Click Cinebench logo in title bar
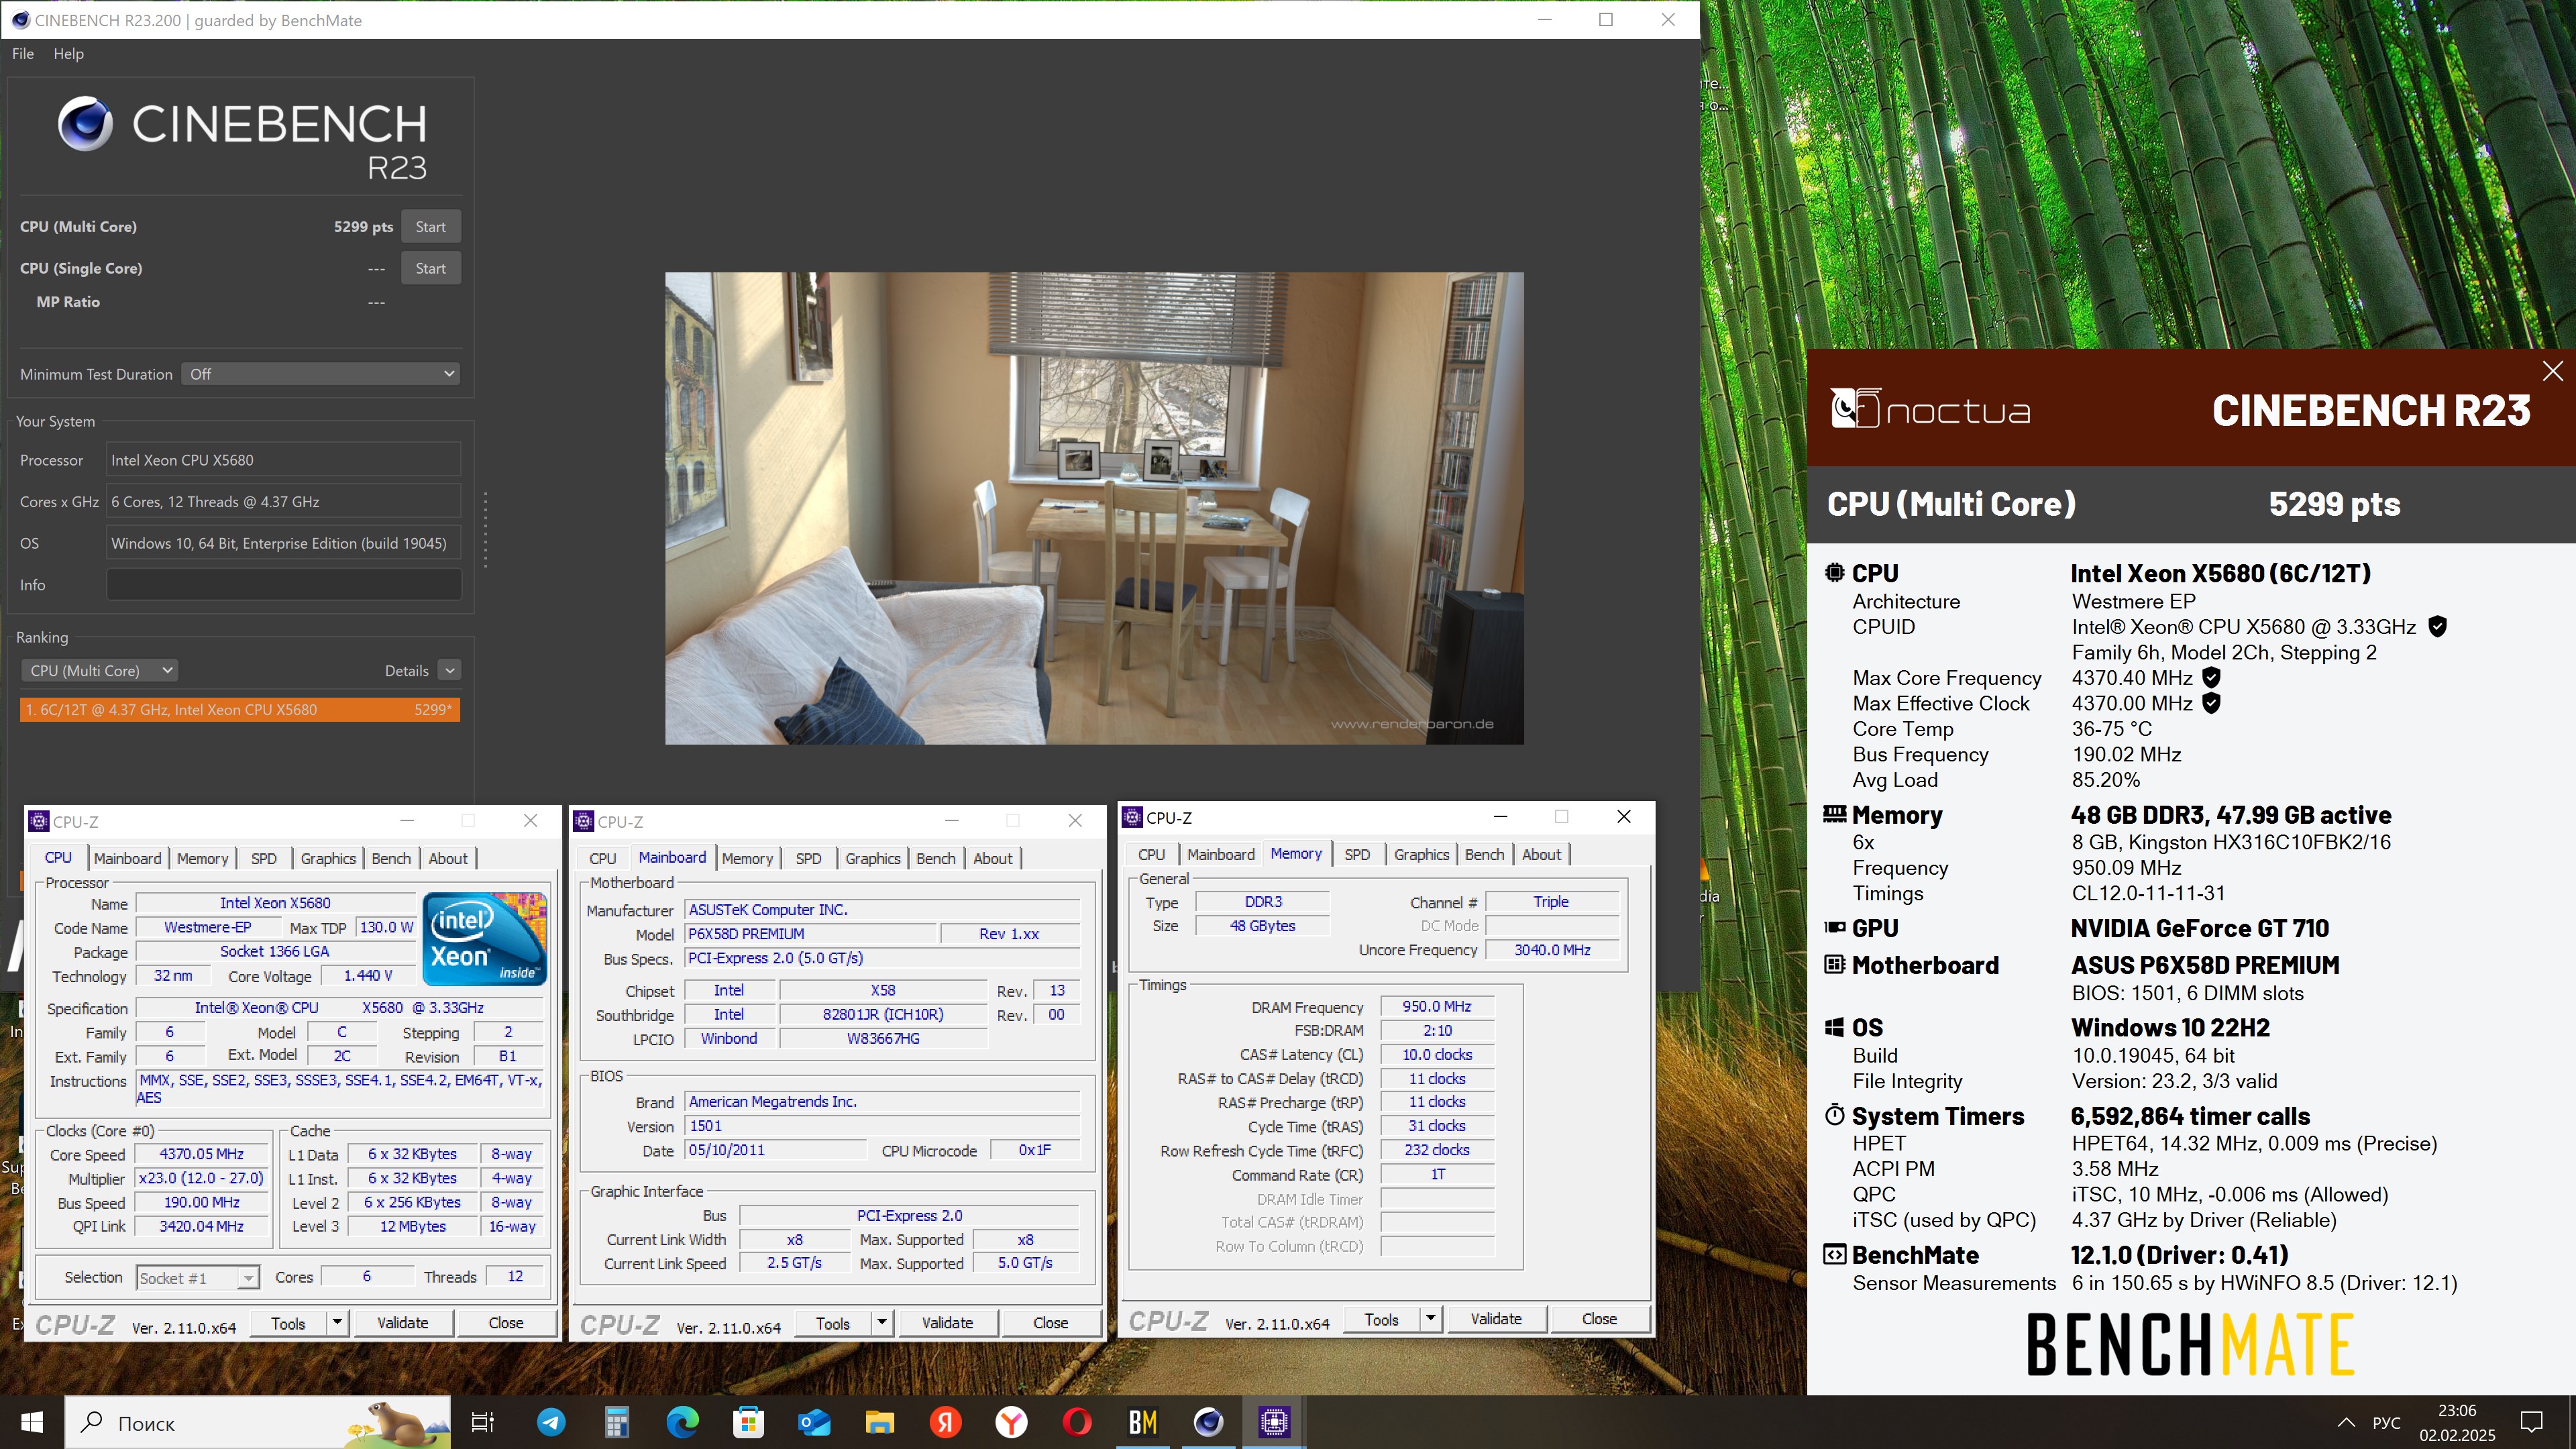2576x1449 pixels. click(20, 20)
